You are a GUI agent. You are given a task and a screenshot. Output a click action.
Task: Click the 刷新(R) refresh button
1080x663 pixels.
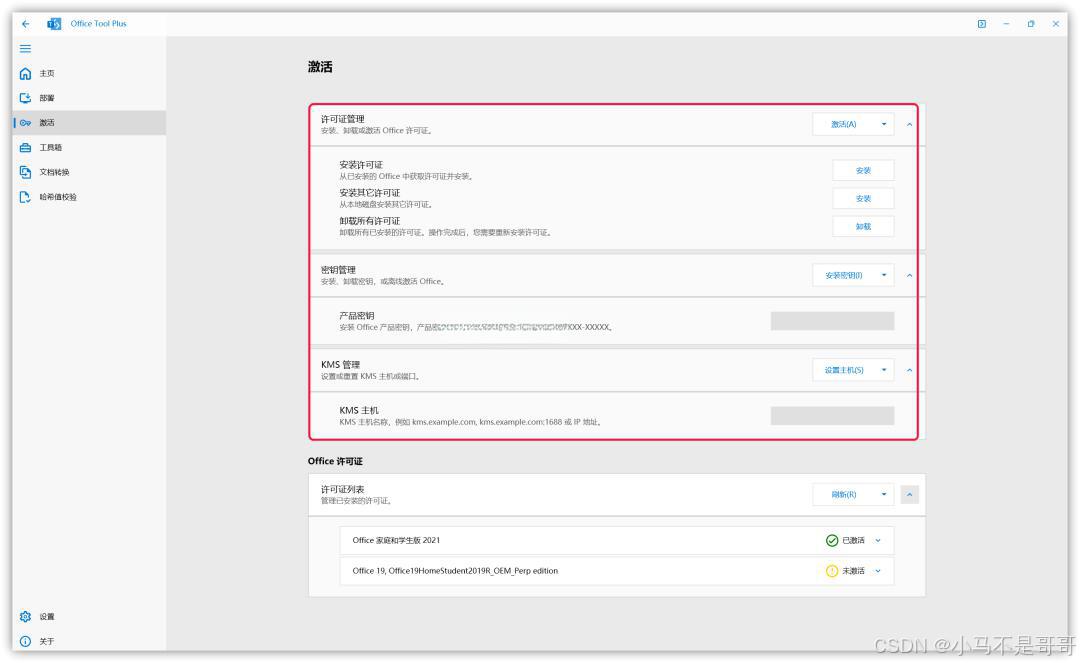pos(844,494)
